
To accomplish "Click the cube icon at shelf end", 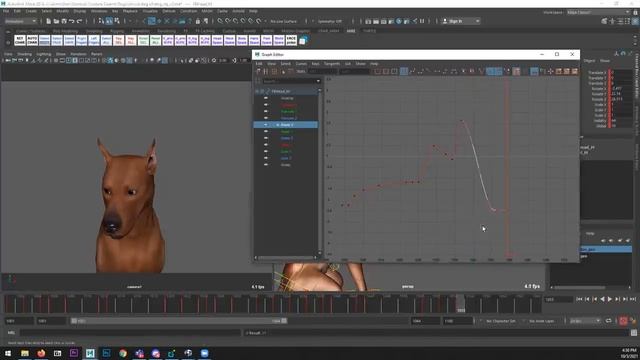I will [303, 40].
